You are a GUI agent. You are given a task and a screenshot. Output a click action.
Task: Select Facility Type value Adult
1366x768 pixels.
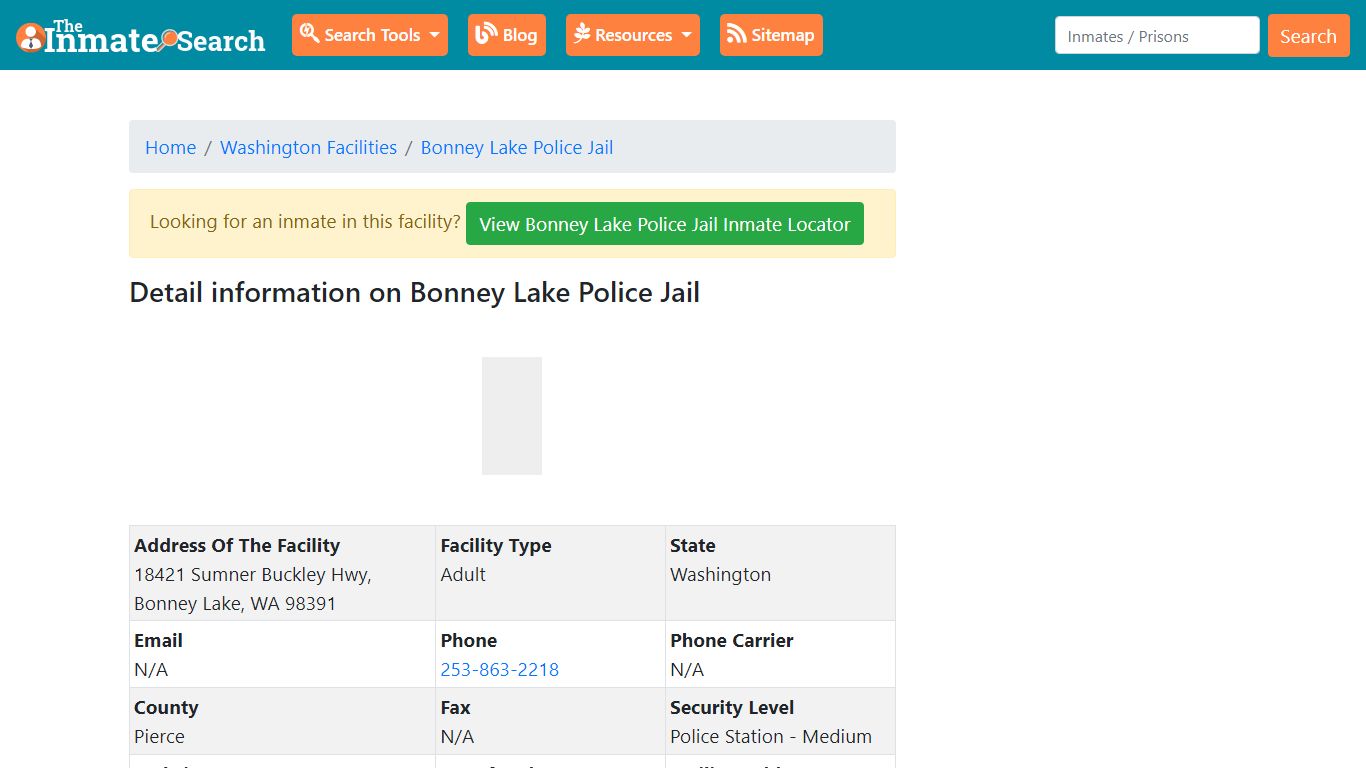[x=463, y=574]
